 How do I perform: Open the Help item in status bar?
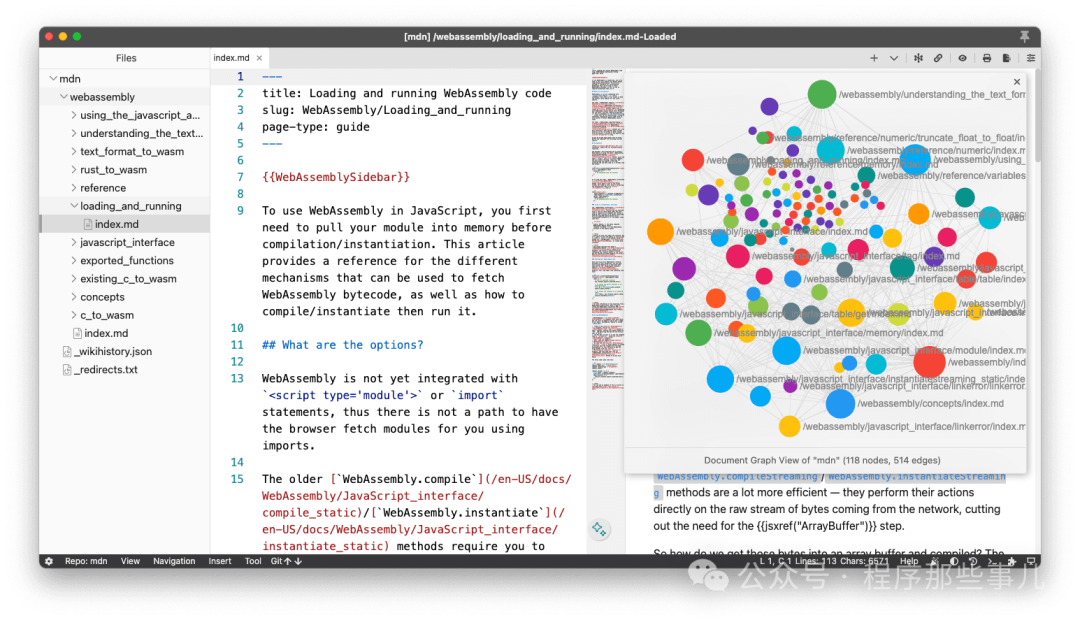909,561
